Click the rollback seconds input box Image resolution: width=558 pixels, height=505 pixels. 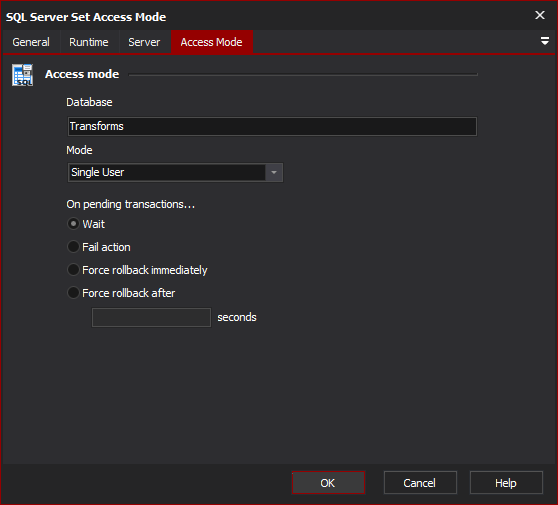[x=151, y=317]
